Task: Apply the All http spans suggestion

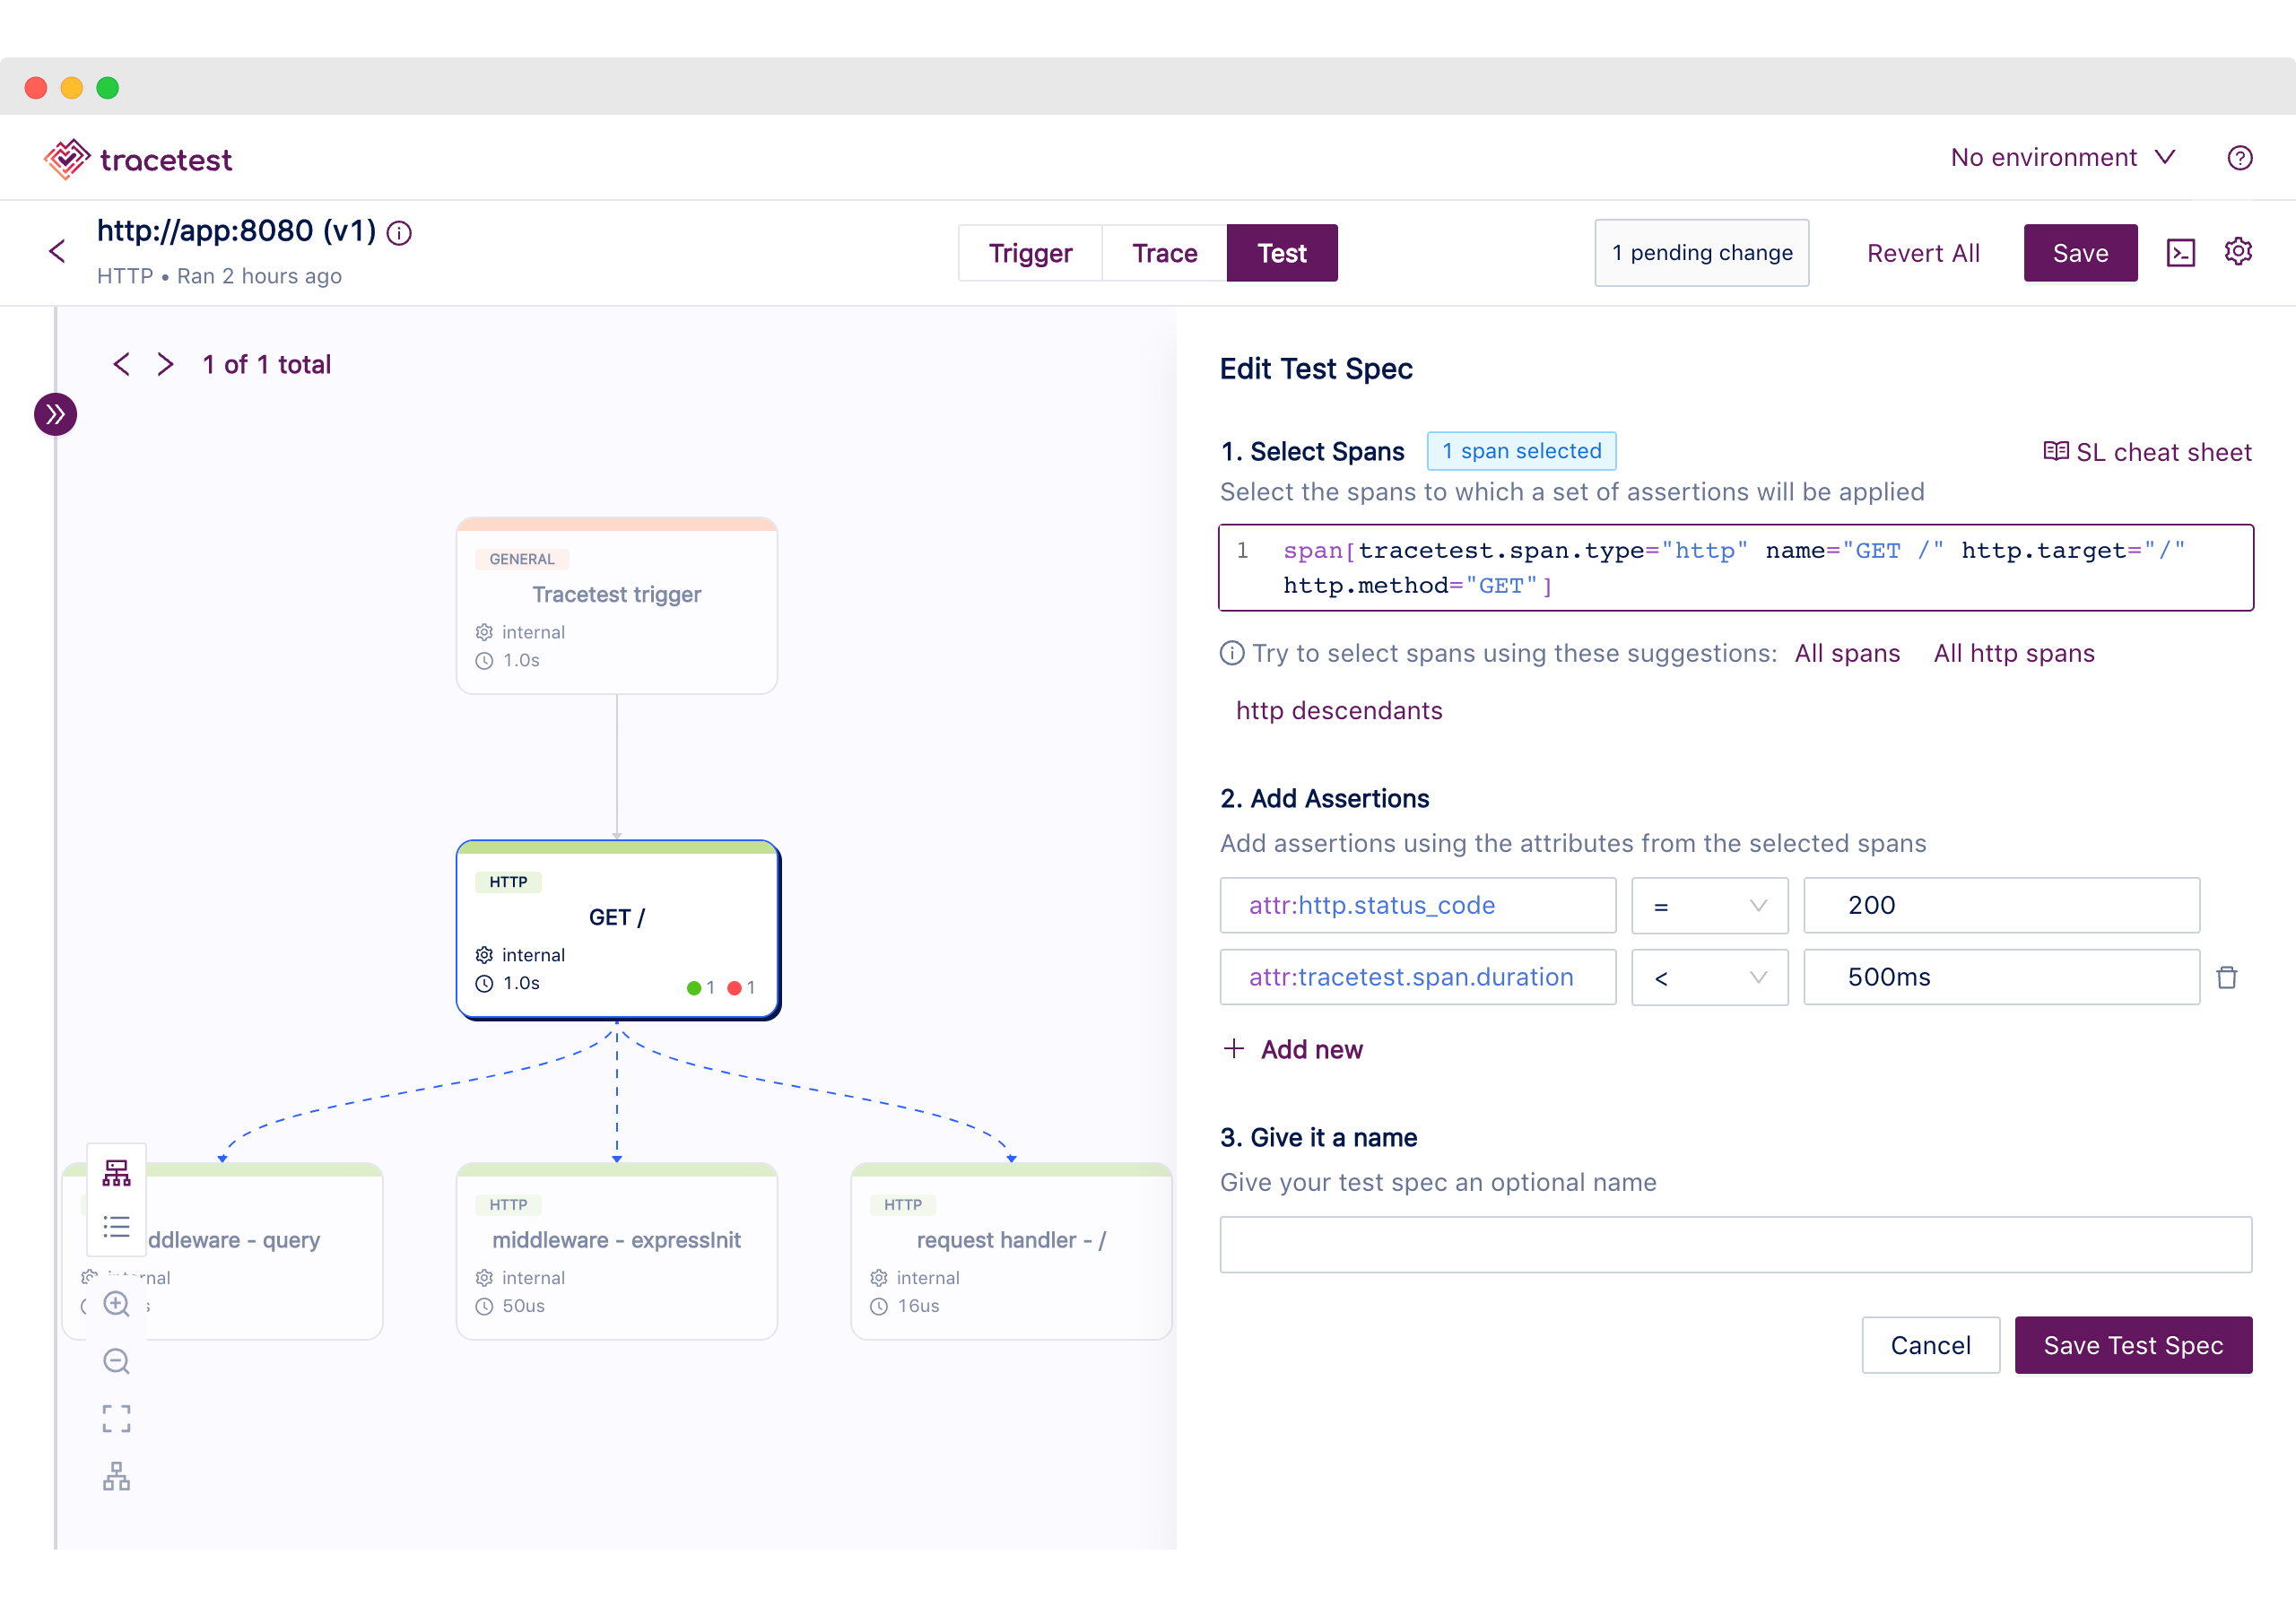Action: (x=2013, y=653)
